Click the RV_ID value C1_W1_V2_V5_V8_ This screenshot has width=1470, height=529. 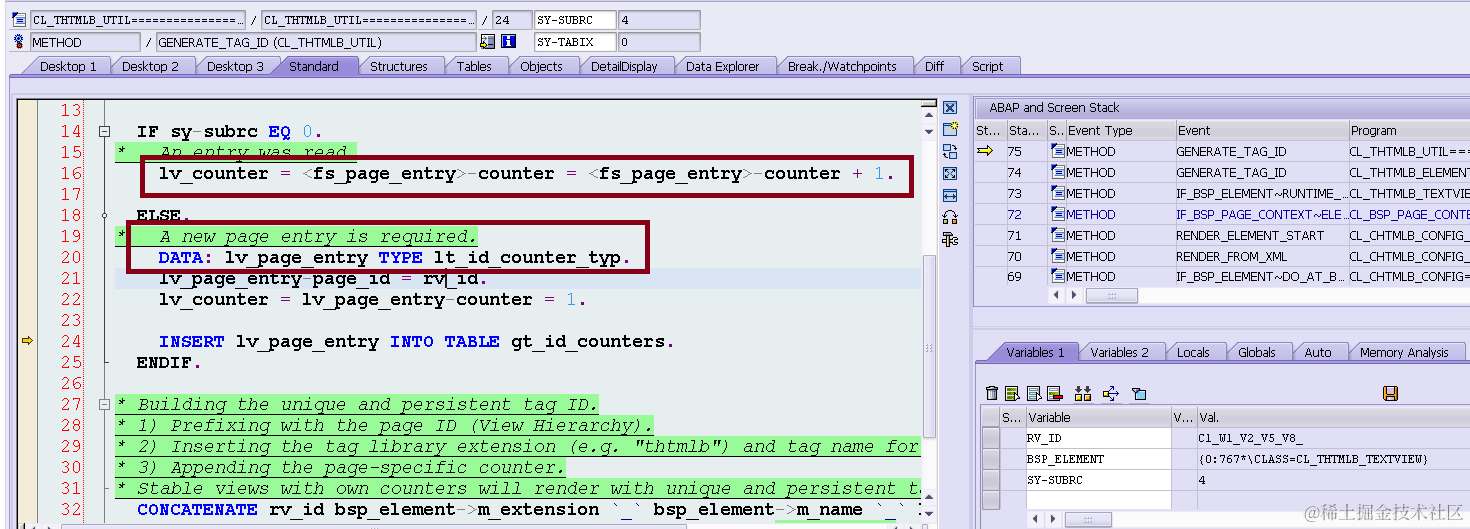(x=1250, y=438)
